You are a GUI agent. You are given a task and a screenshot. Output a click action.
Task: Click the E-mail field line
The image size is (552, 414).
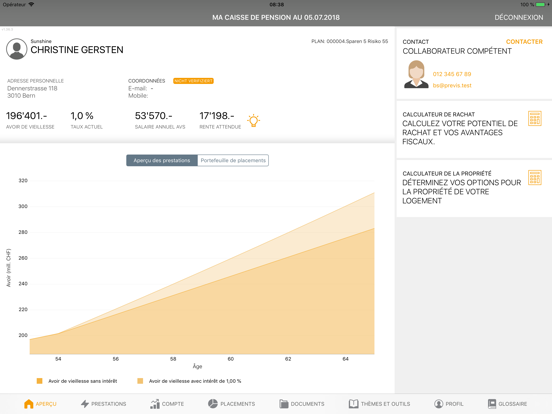pos(140,88)
